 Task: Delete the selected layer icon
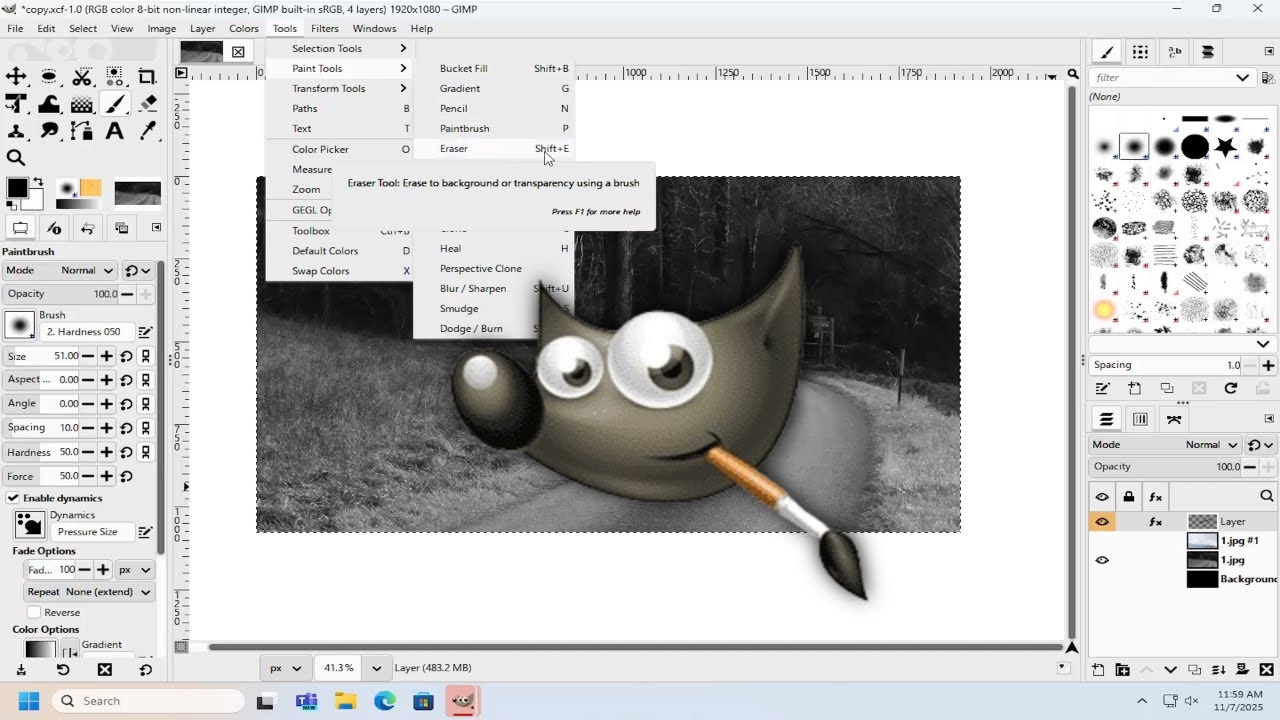point(1267,669)
